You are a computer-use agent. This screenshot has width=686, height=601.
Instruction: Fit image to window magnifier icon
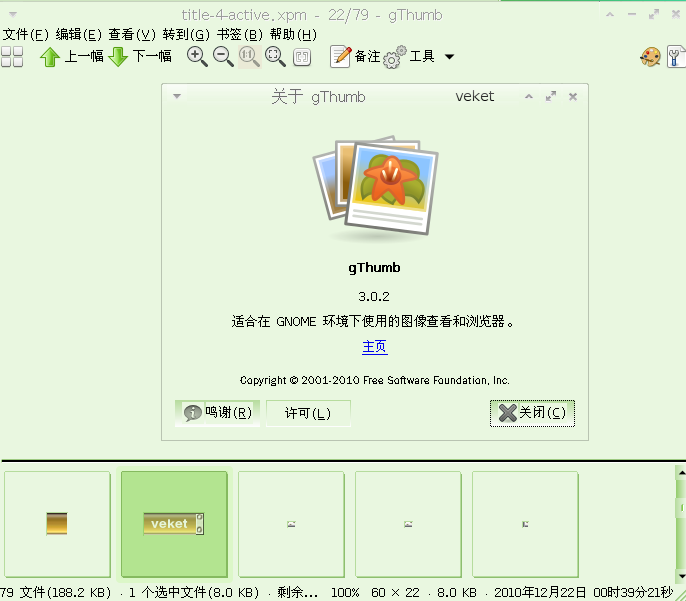click(276, 56)
